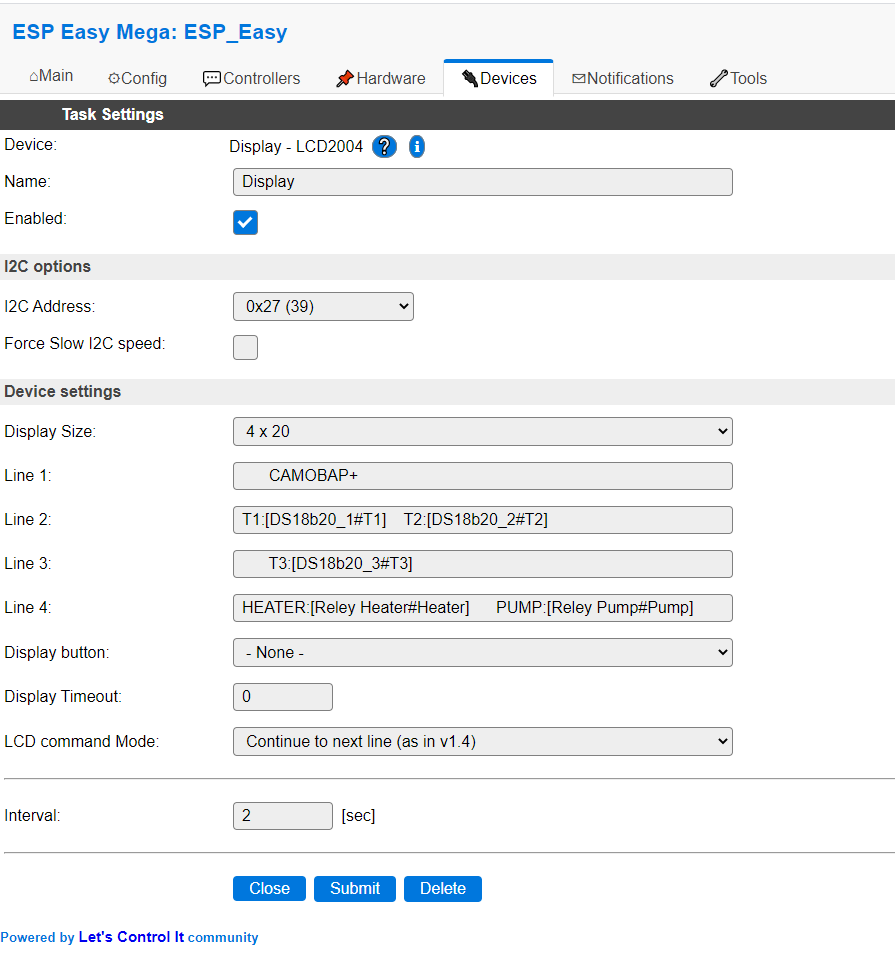Open the device info icon

pos(416,147)
